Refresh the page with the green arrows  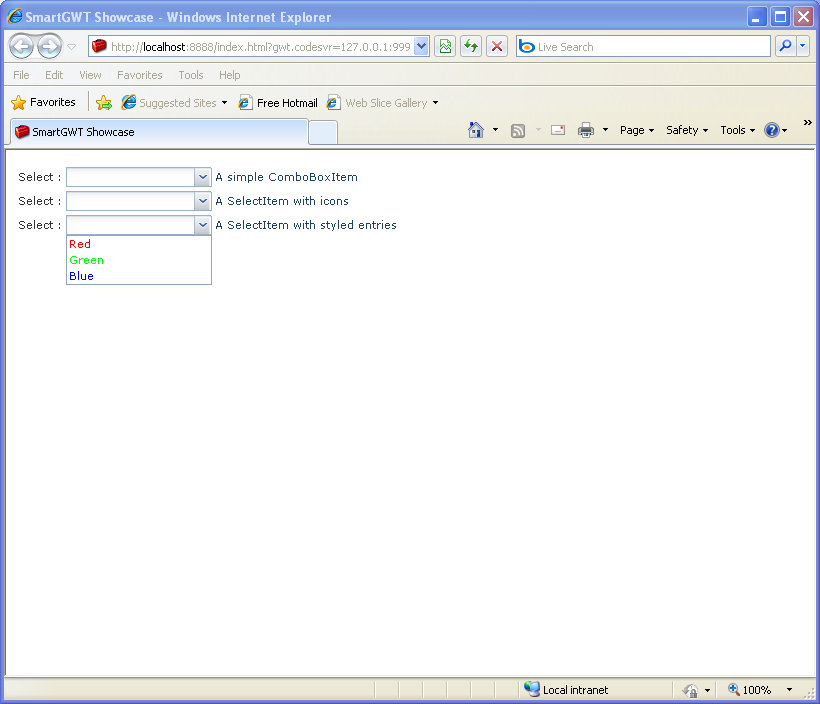pos(471,47)
